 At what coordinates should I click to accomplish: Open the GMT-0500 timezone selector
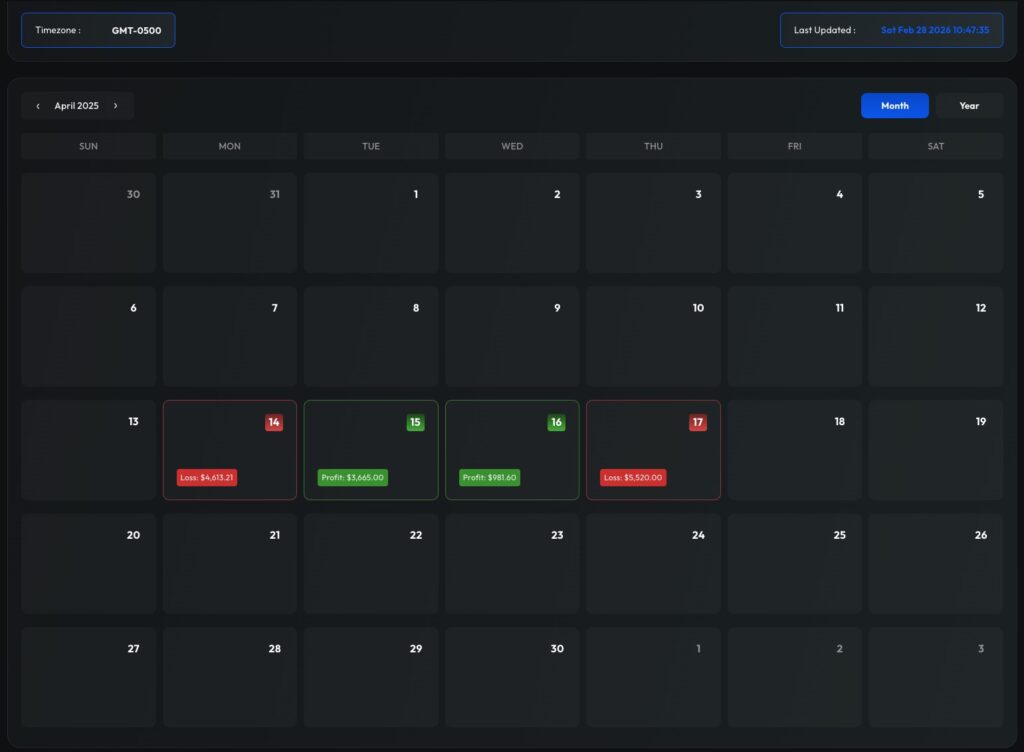(139, 30)
